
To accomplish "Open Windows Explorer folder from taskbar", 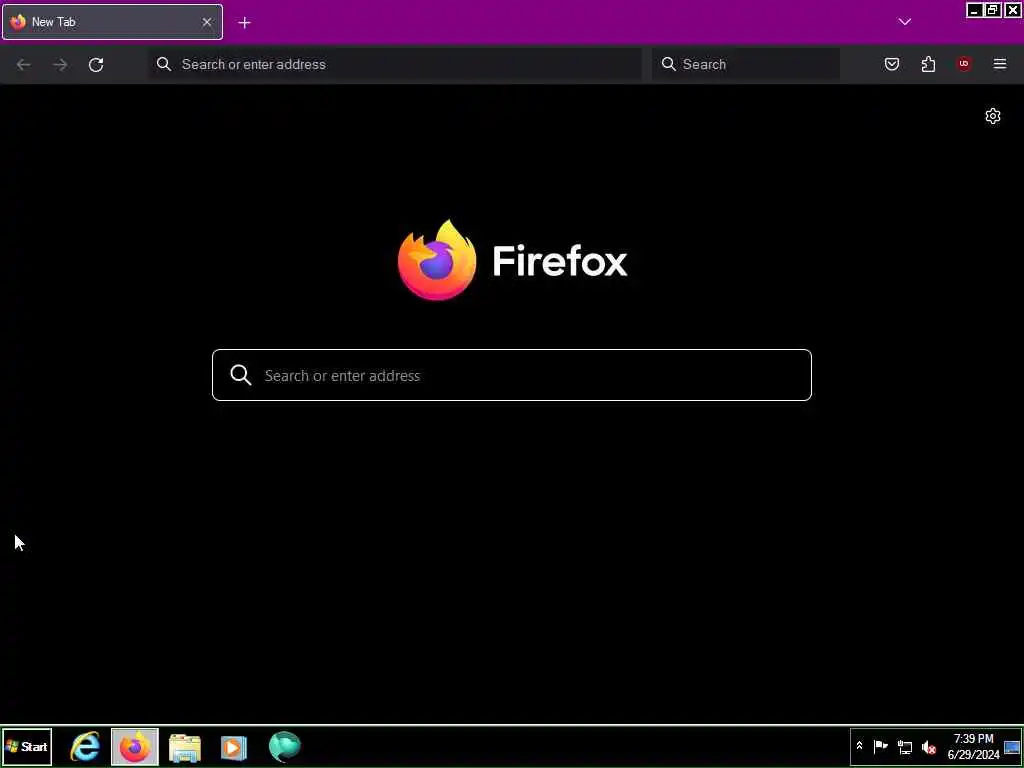I will point(185,747).
